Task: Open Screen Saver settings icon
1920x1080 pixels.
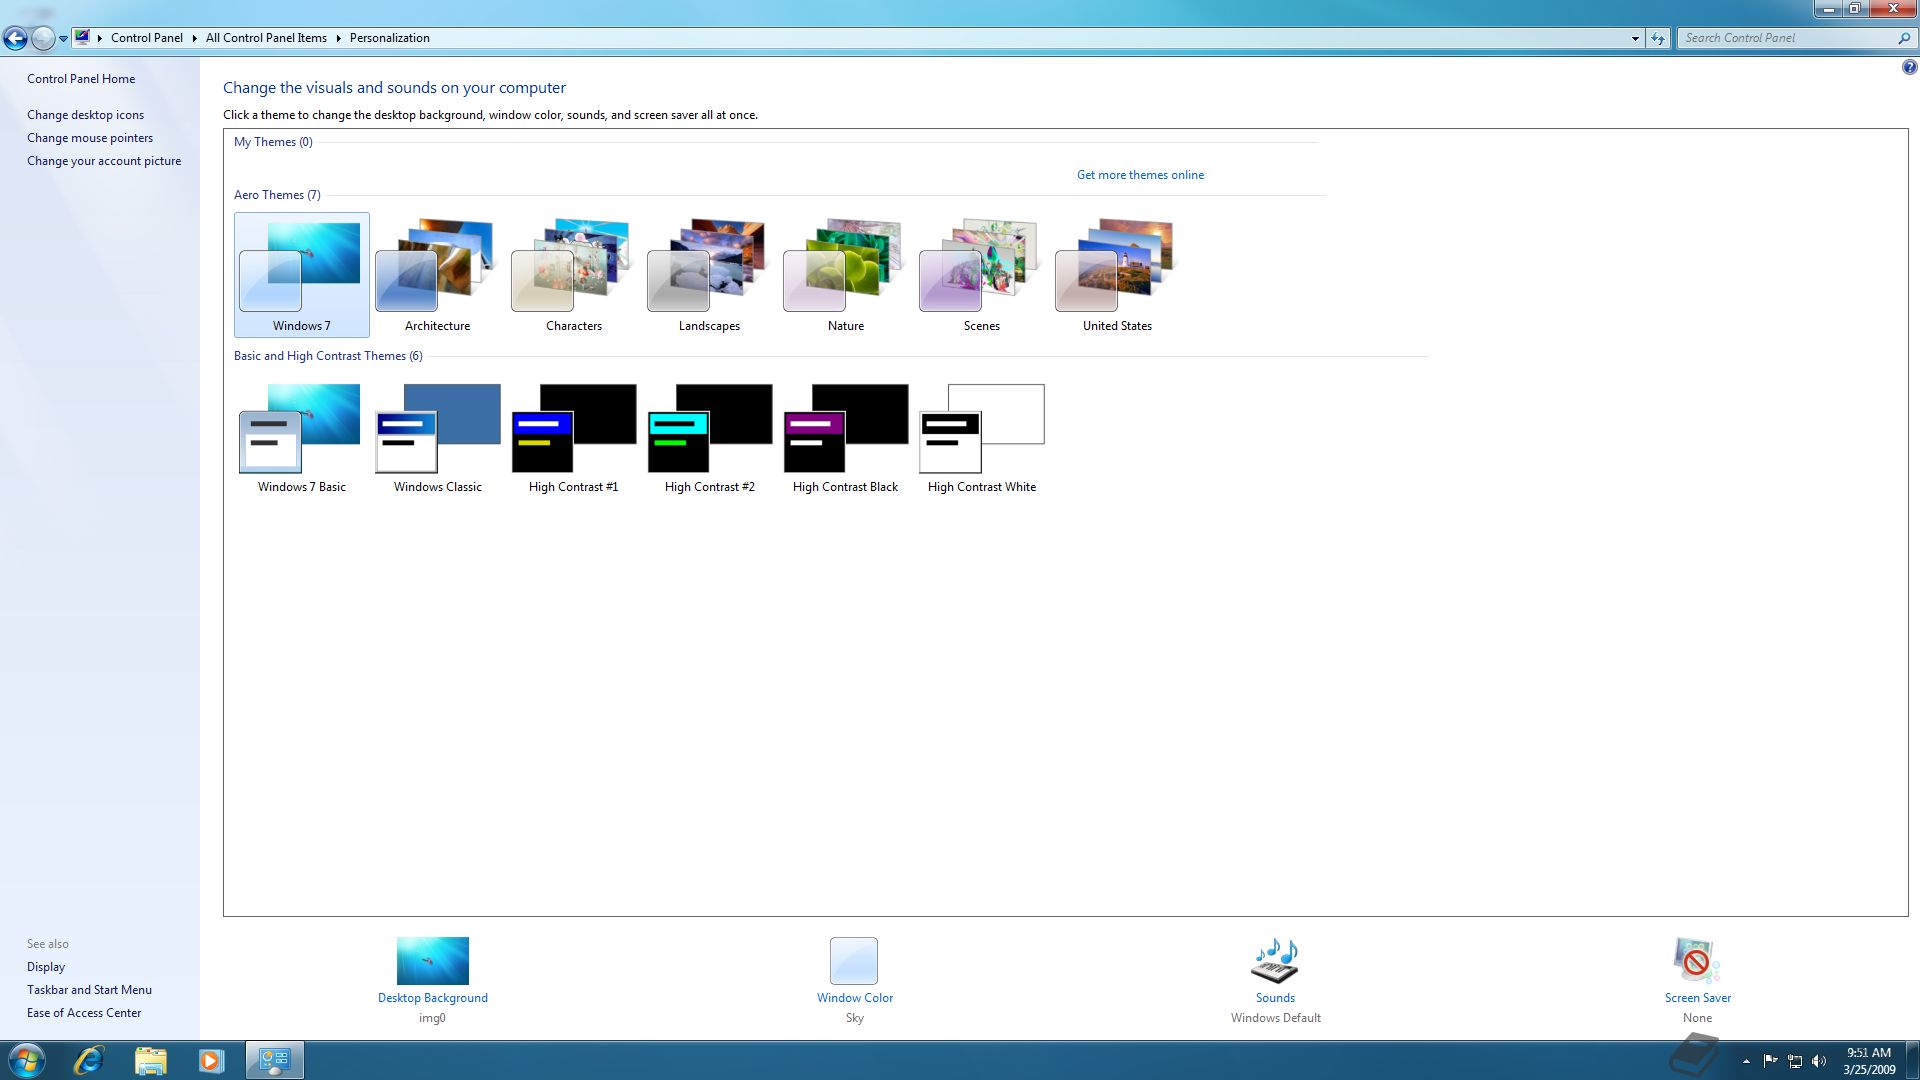Action: click(x=1697, y=961)
